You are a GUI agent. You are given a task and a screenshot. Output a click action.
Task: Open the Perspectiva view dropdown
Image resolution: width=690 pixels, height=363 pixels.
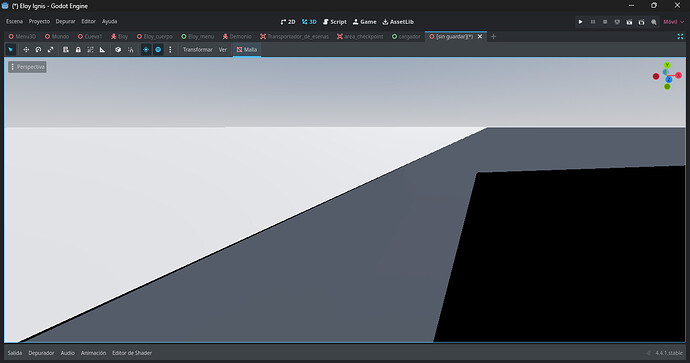pos(27,67)
